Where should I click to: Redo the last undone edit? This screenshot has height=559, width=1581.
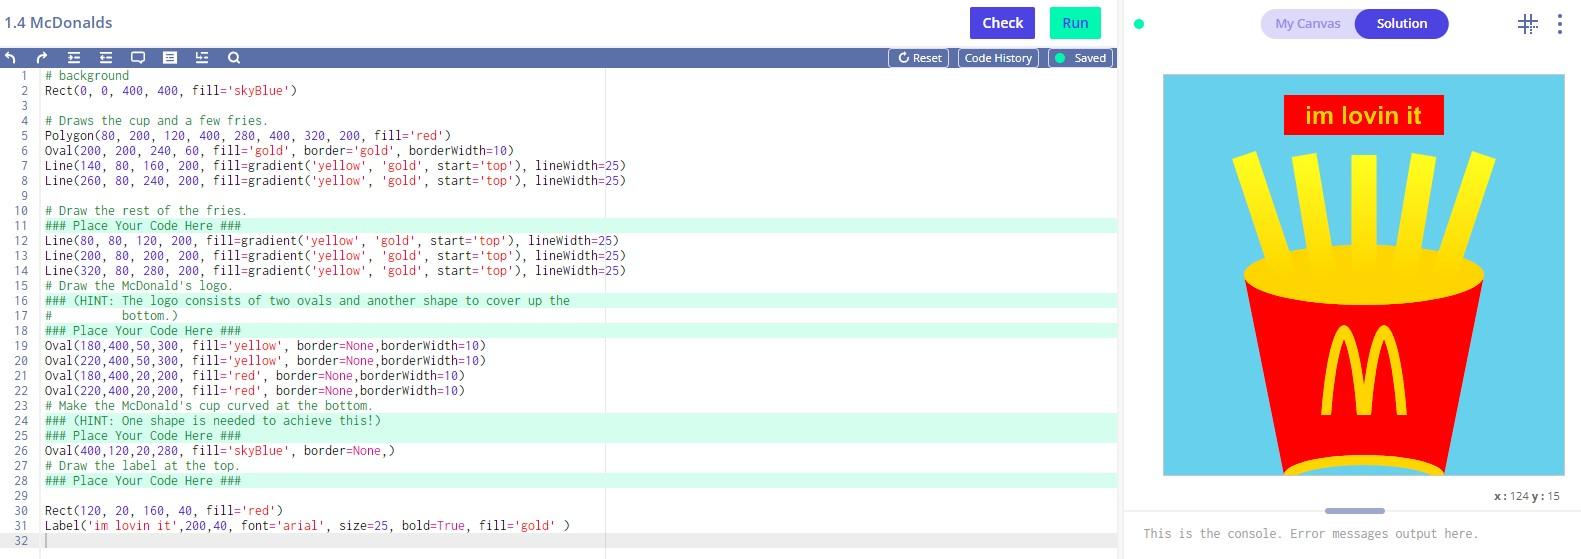(x=42, y=58)
